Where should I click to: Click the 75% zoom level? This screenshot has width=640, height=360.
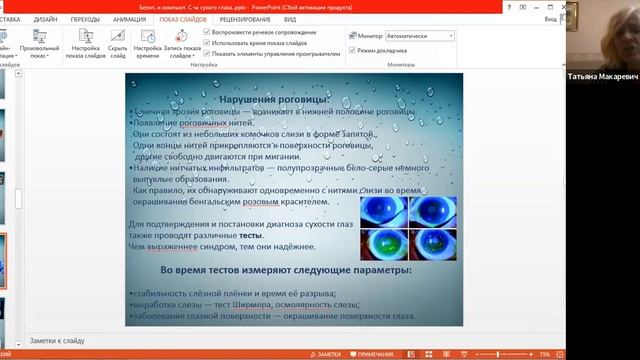click(x=545, y=354)
